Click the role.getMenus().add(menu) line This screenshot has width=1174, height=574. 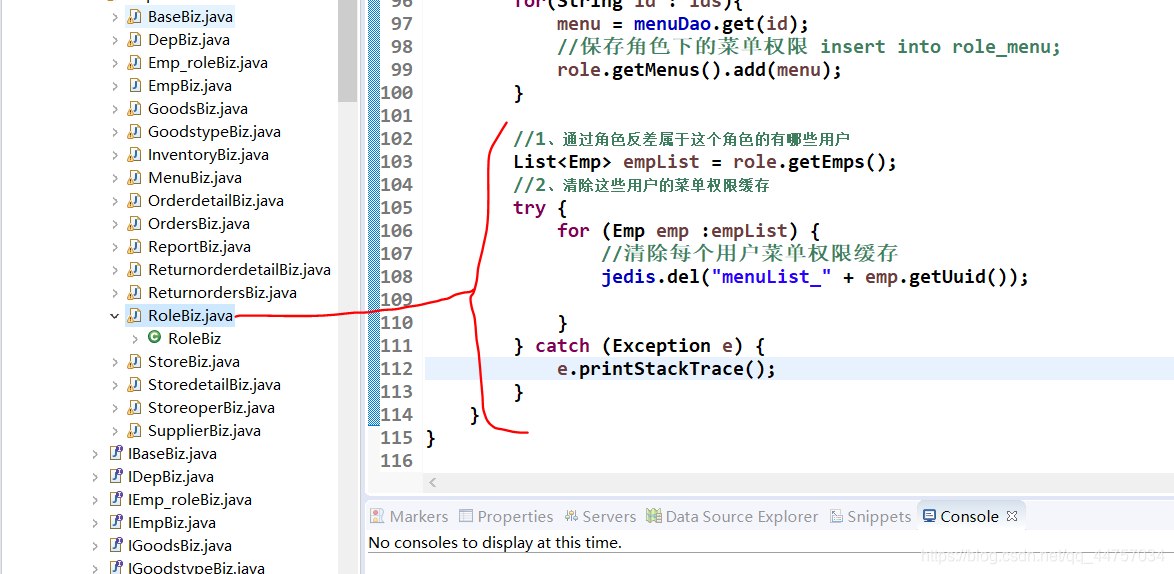coord(699,70)
